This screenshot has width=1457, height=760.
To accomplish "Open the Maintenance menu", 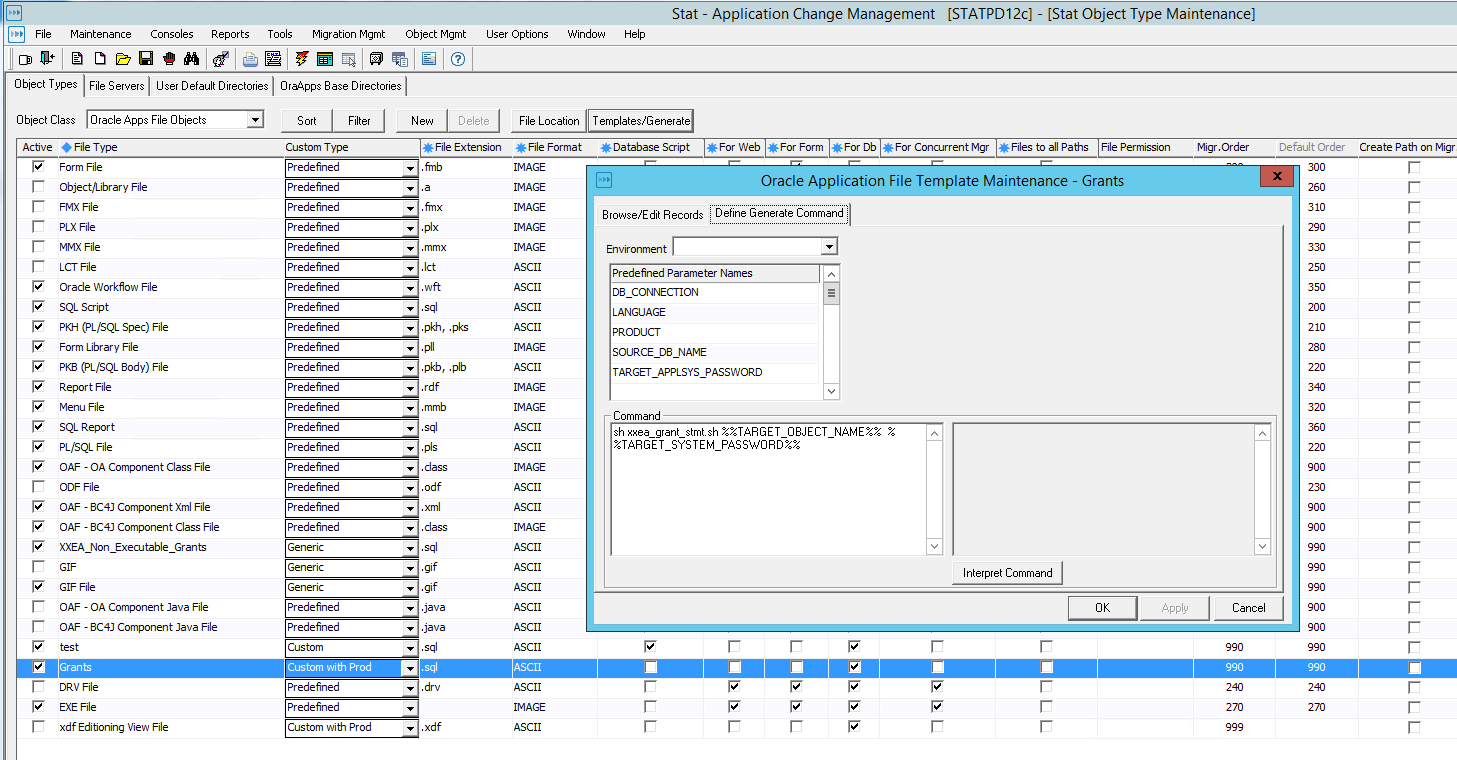I will point(100,34).
